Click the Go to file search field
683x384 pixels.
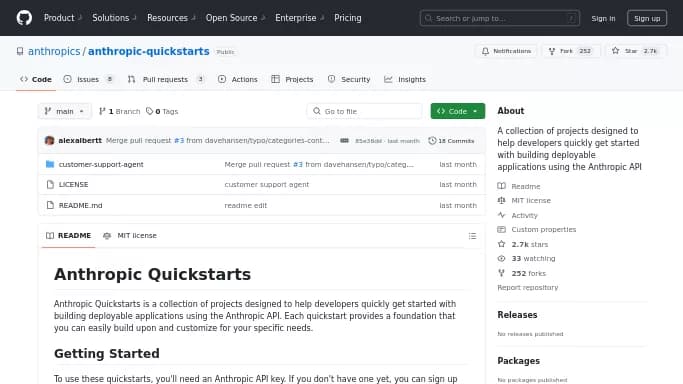[365, 111]
